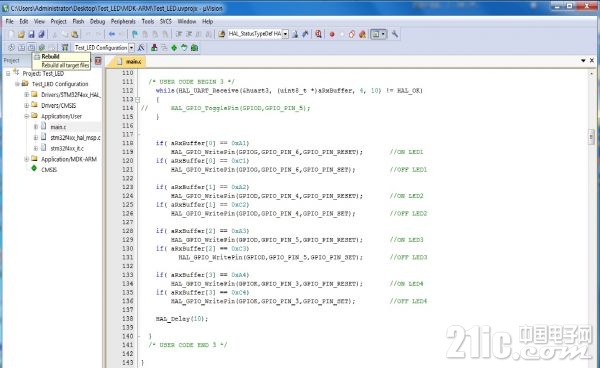
Task: Select stm32f4xx_it.c in project tree
Action: click(67, 148)
